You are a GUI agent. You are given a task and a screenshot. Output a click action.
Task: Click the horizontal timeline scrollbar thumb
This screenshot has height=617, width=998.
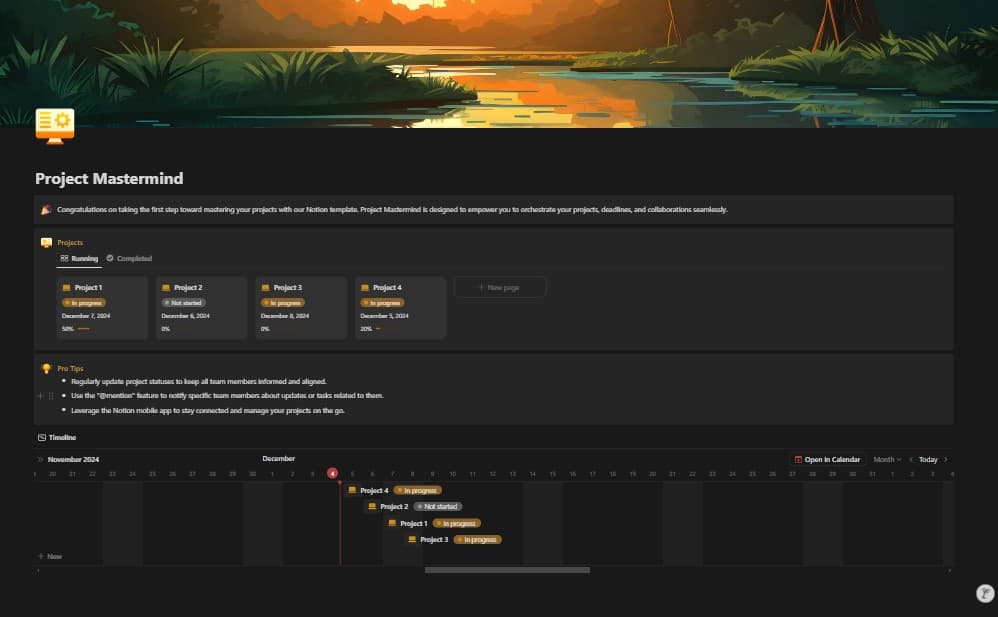pyautogui.click(x=507, y=570)
